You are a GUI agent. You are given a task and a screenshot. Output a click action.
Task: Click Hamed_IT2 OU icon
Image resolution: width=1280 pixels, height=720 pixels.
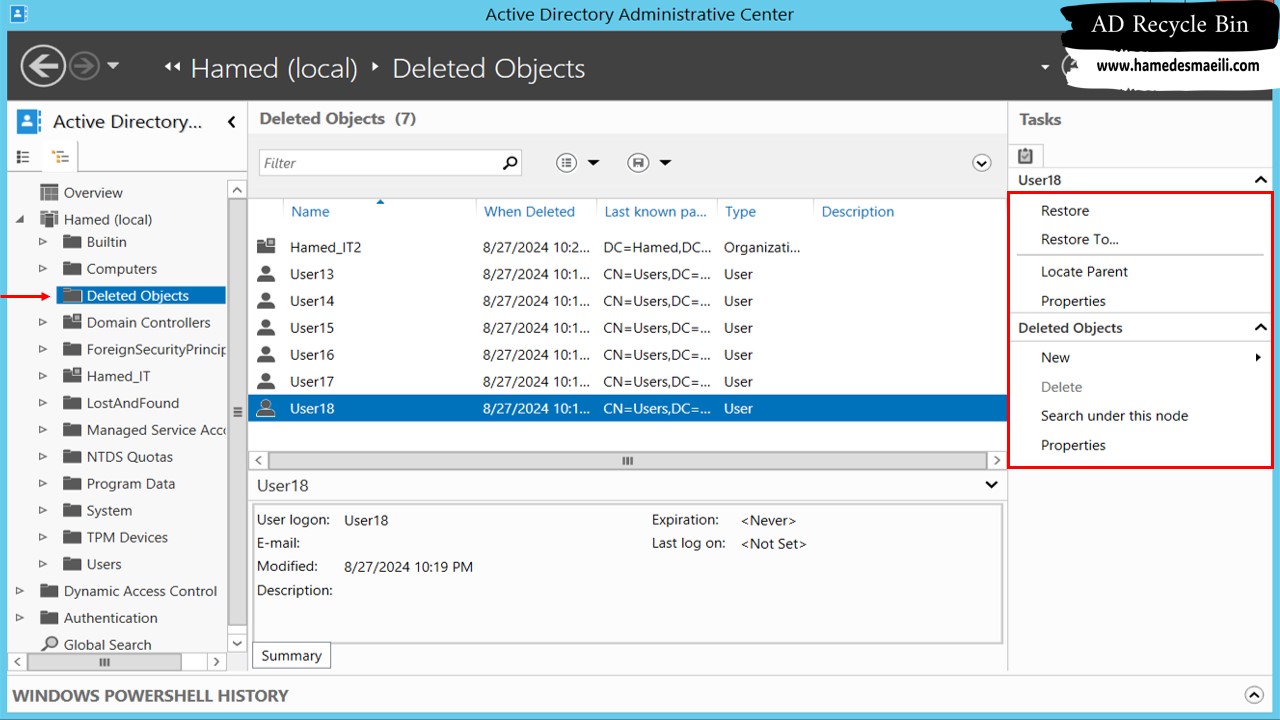pyautogui.click(x=265, y=246)
